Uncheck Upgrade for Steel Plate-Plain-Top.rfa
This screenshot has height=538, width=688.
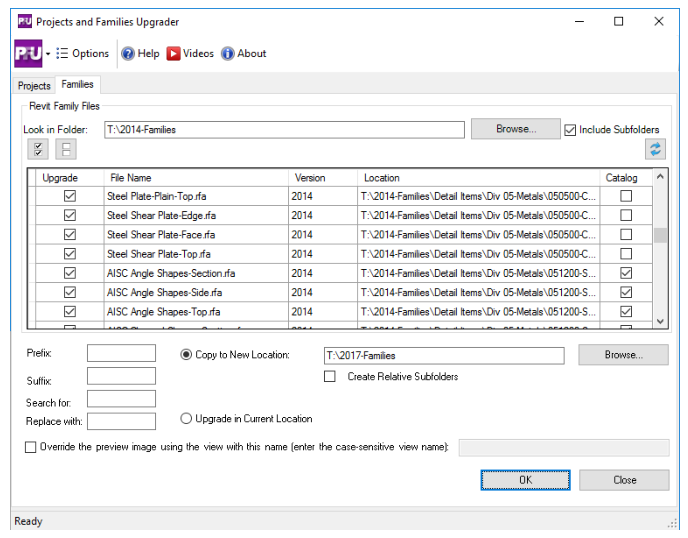point(70,196)
